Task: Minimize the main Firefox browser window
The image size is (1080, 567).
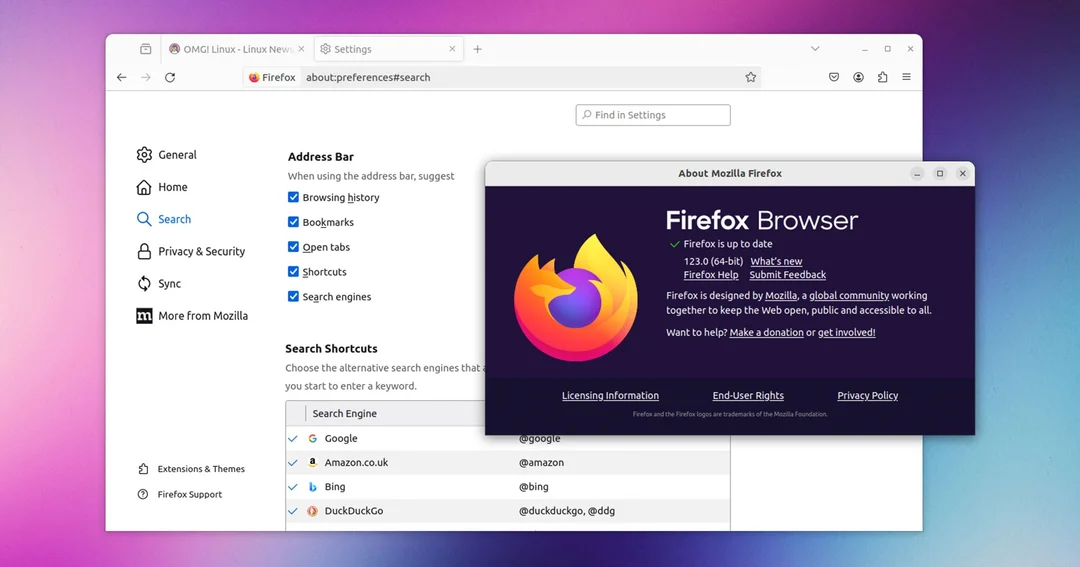Action: [x=864, y=49]
